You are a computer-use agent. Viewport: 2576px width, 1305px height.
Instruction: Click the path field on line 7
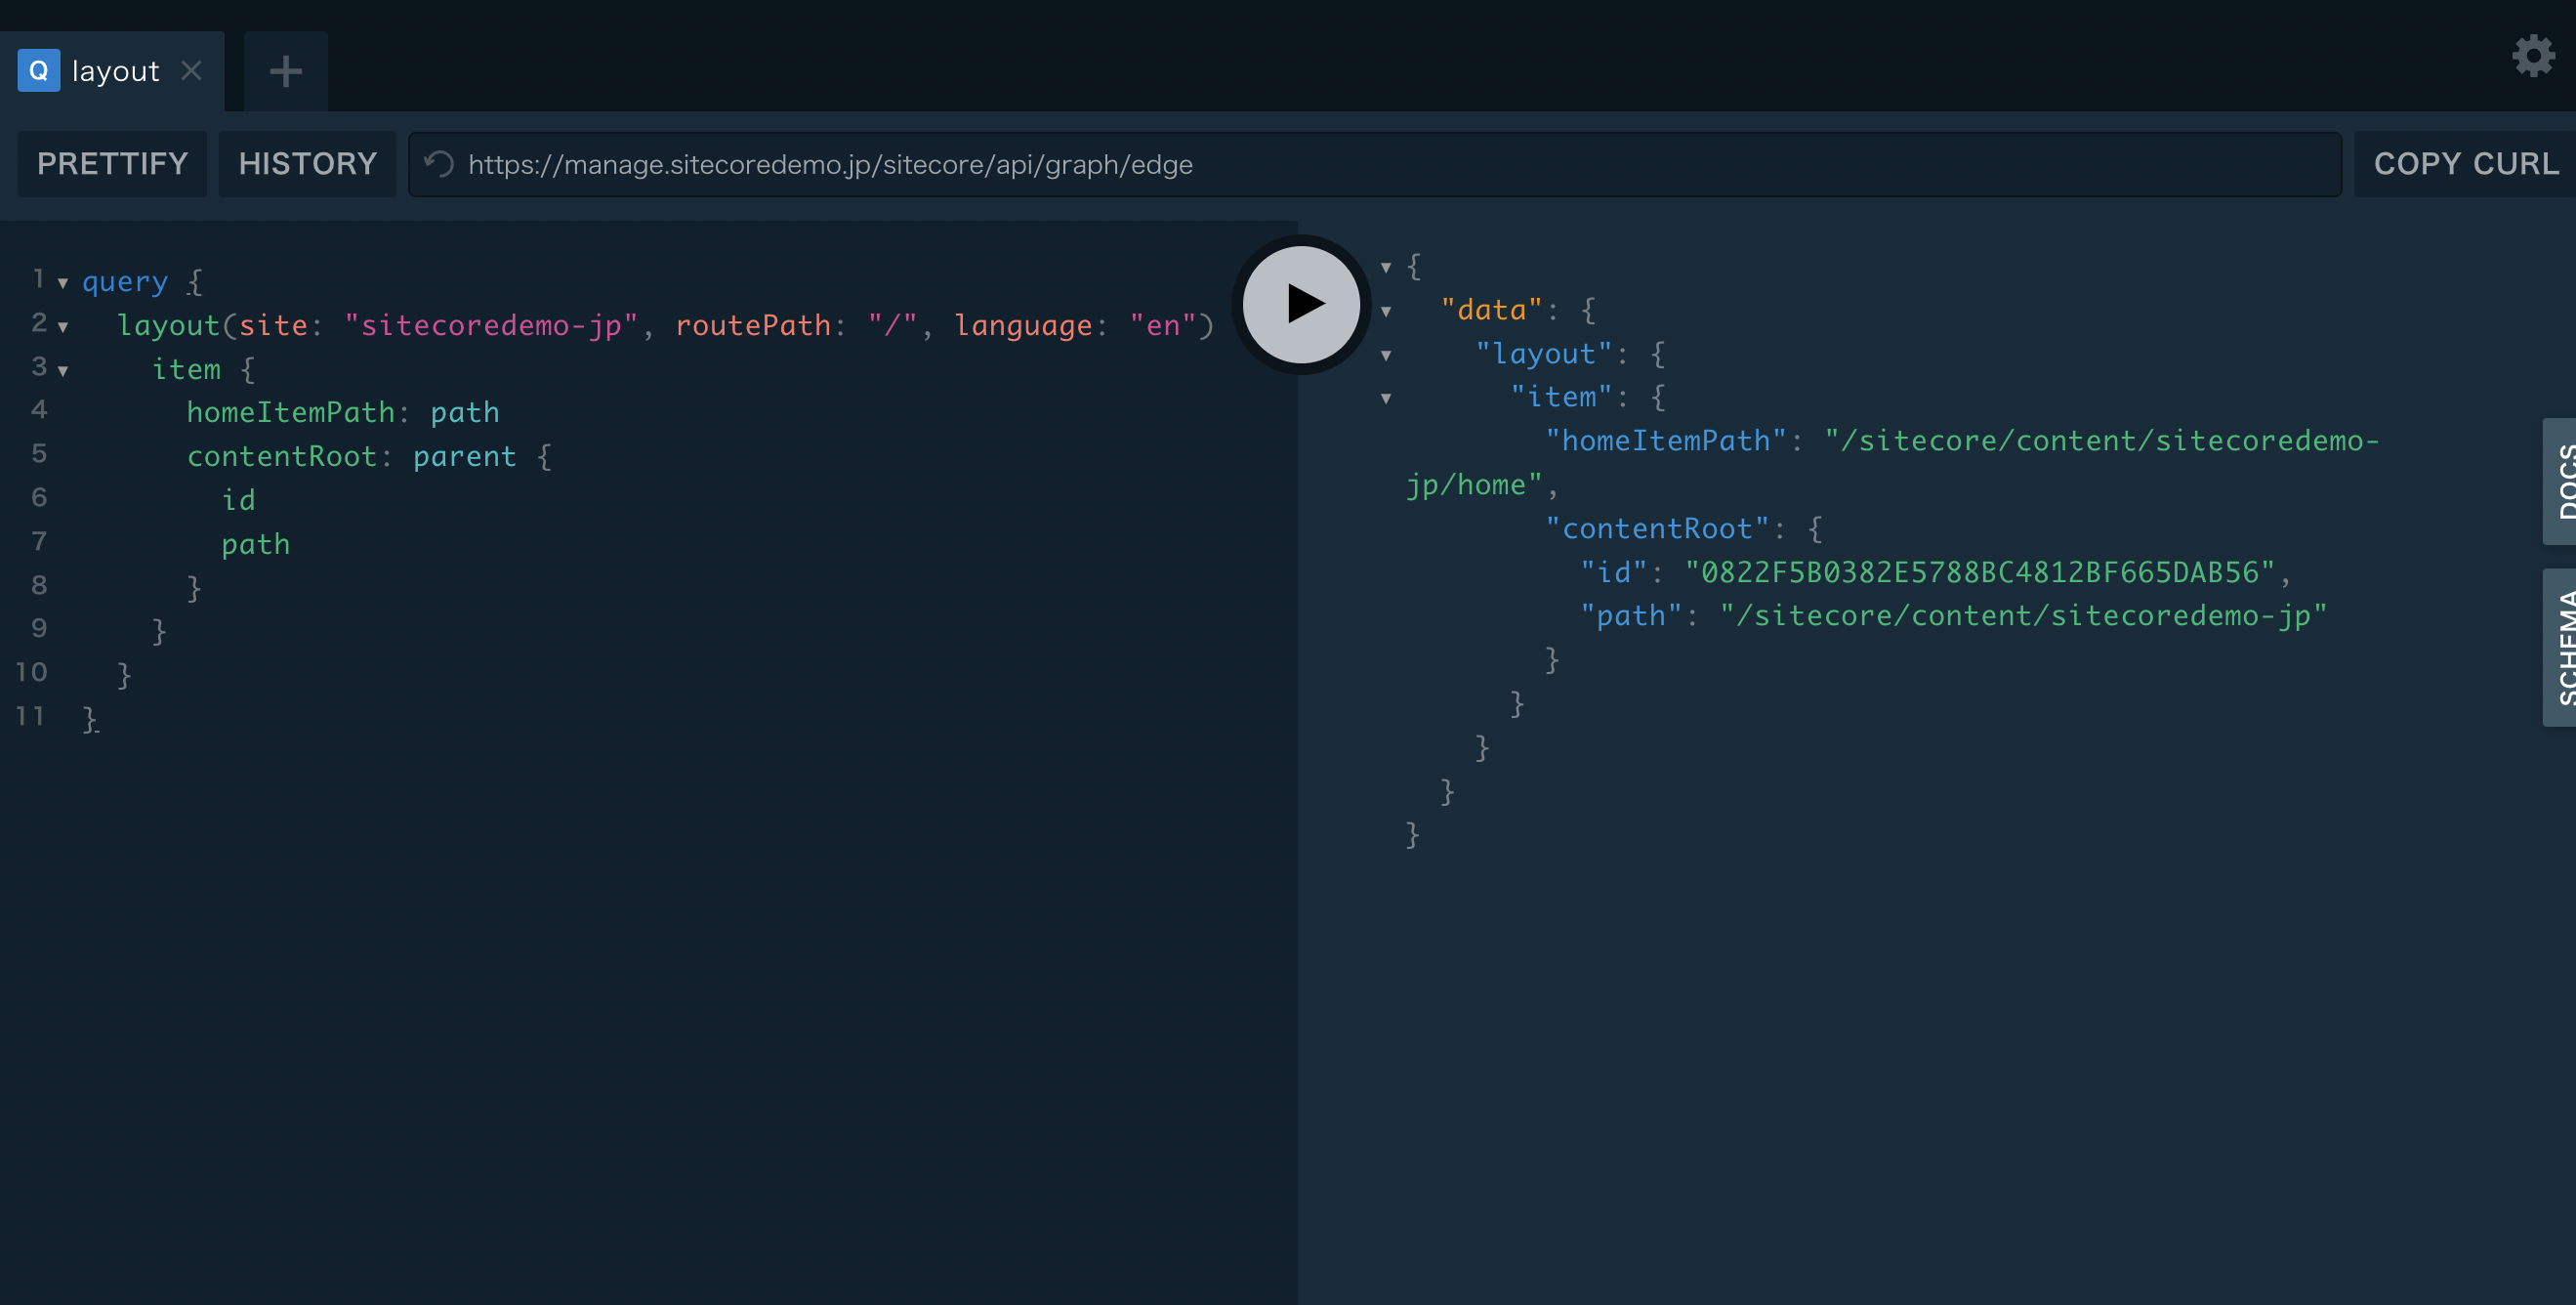[256, 544]
